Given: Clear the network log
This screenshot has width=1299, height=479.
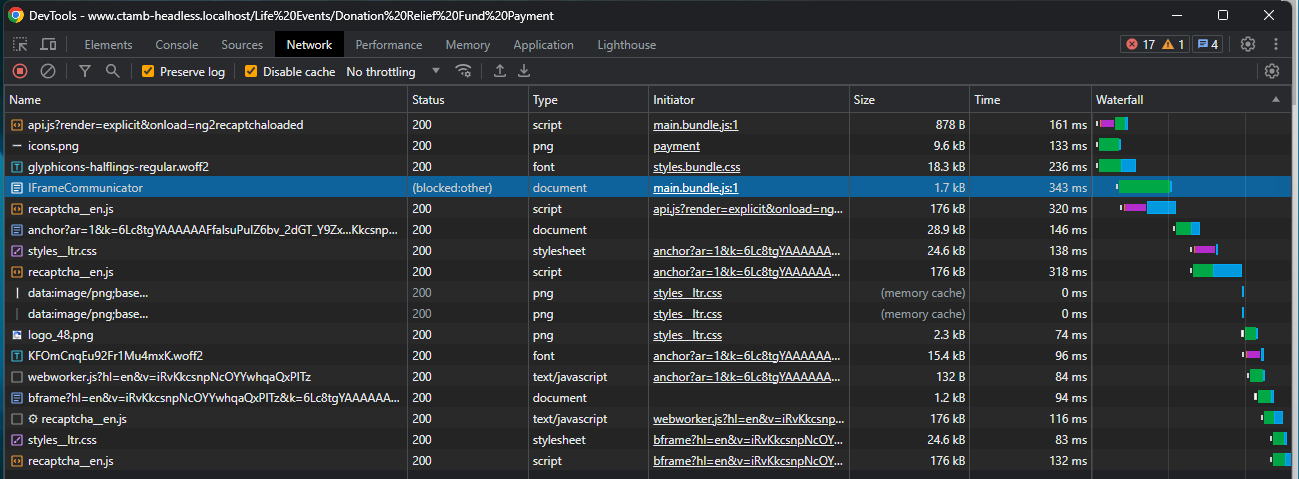Looking at the screenshot, I should click(47, 71).
